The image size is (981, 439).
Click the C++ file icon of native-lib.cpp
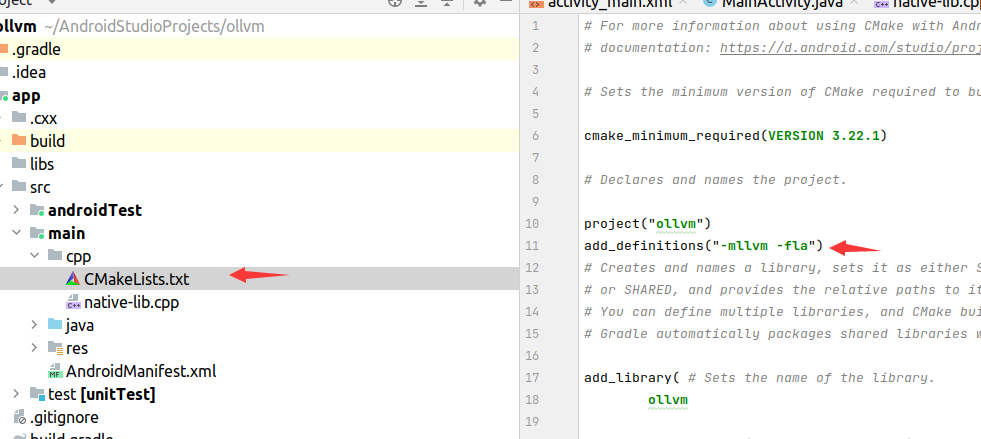pos(73,302)
